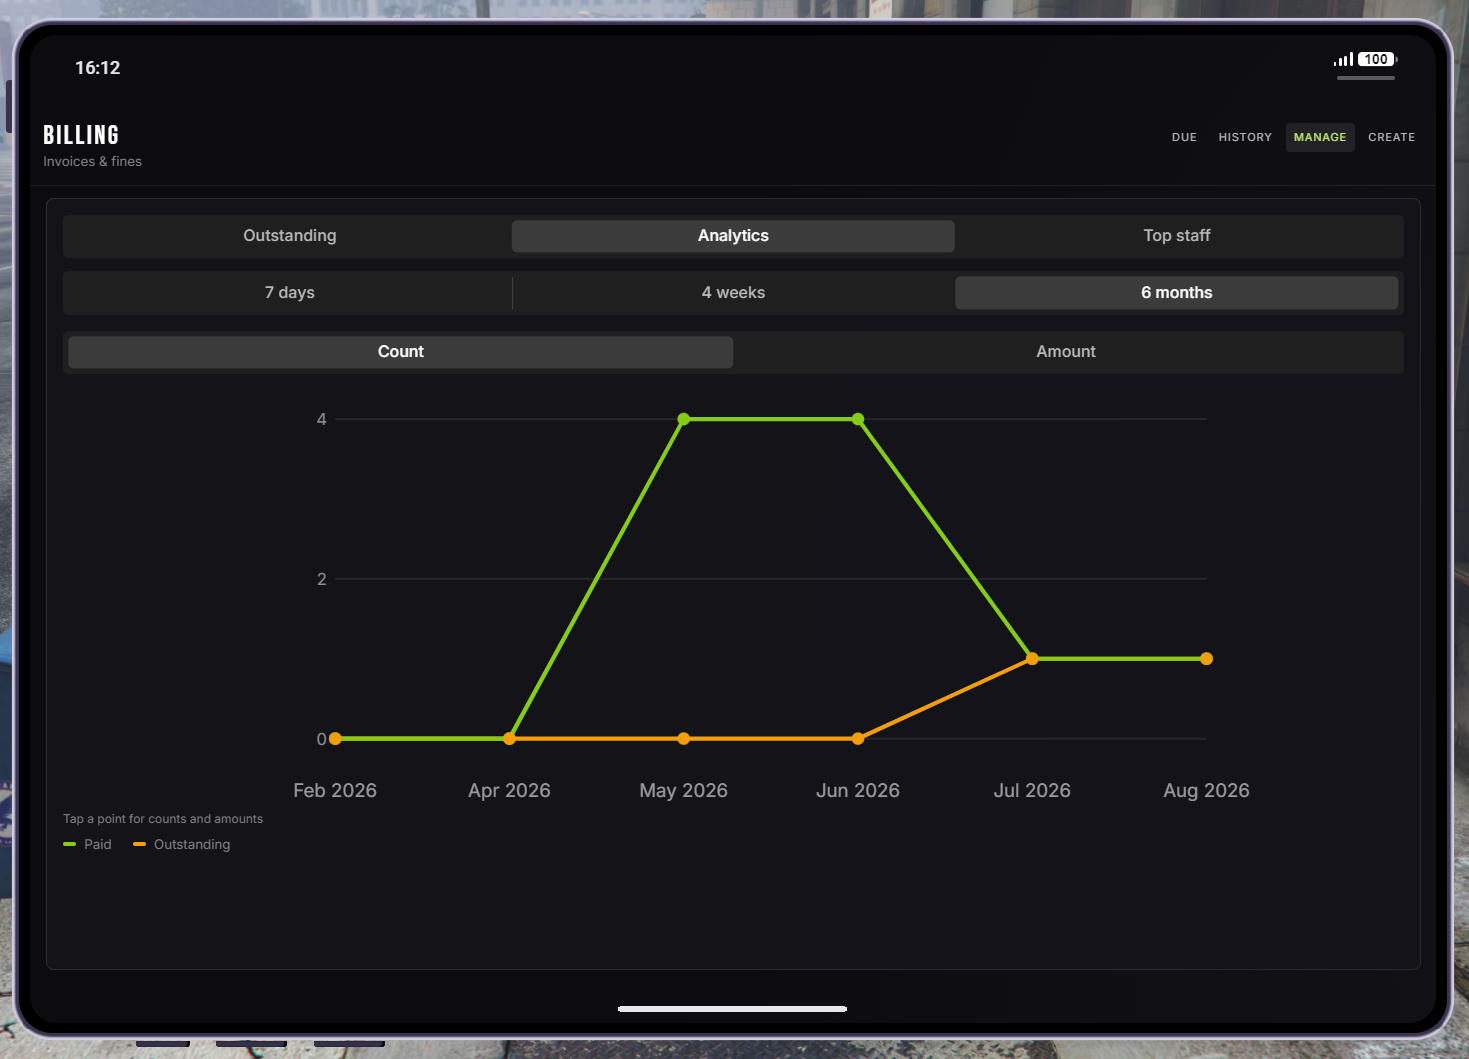
Task: Click the battery 100 indicator
Action: (1377, 60)
